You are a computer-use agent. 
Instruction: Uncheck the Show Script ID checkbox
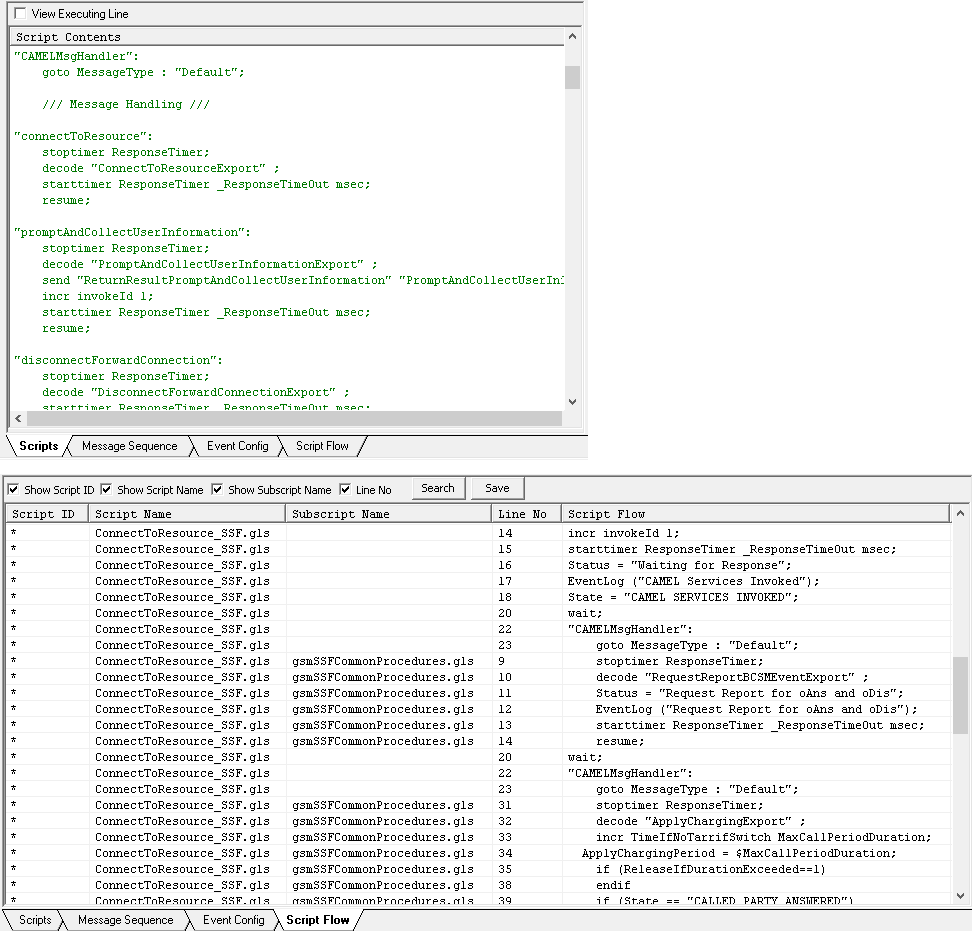(14, 490)
